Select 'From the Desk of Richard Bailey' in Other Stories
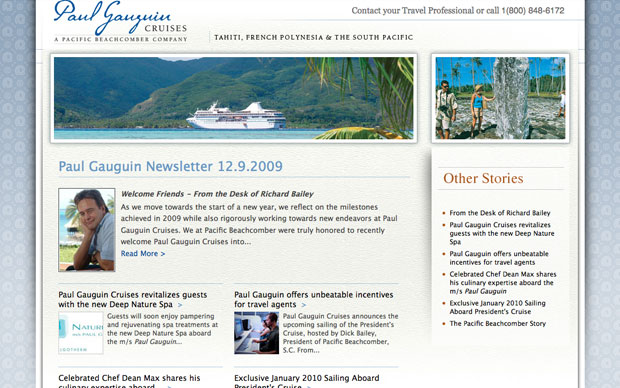This screenshot has width=620, height=388. (500, 213)
